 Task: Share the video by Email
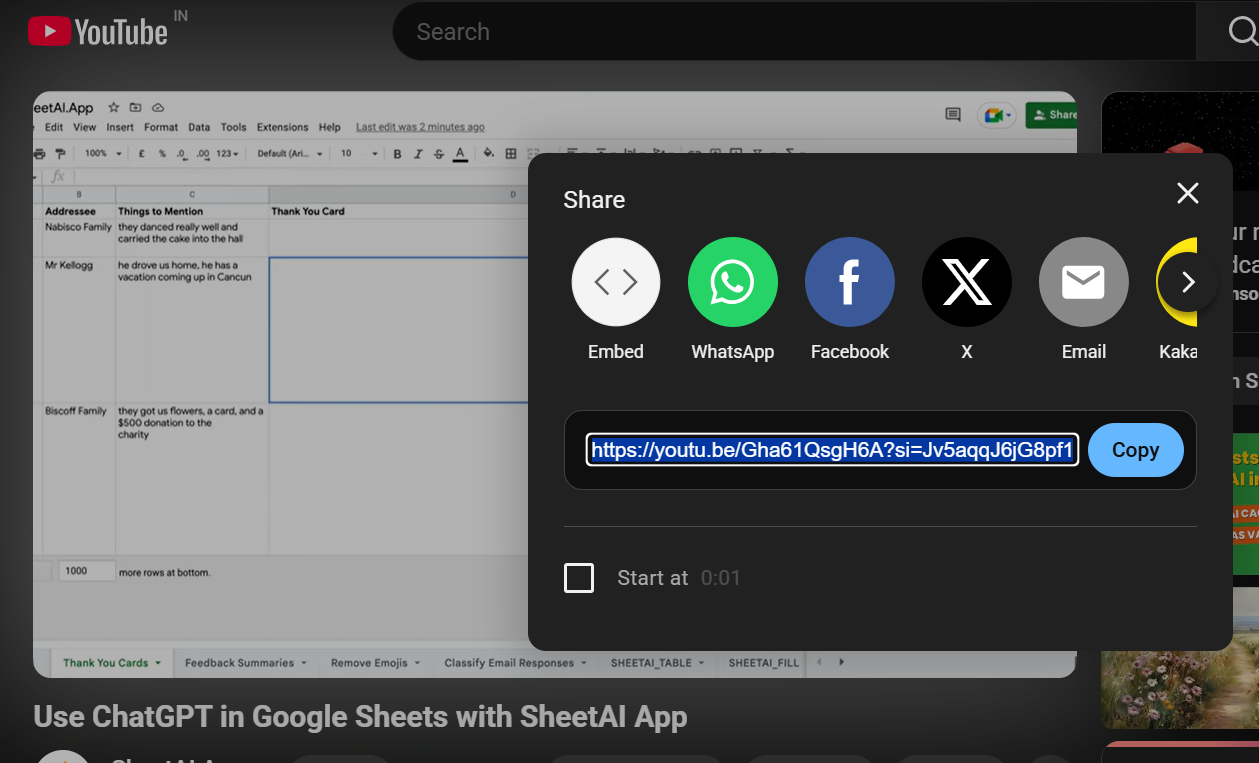click(1084, 300)
